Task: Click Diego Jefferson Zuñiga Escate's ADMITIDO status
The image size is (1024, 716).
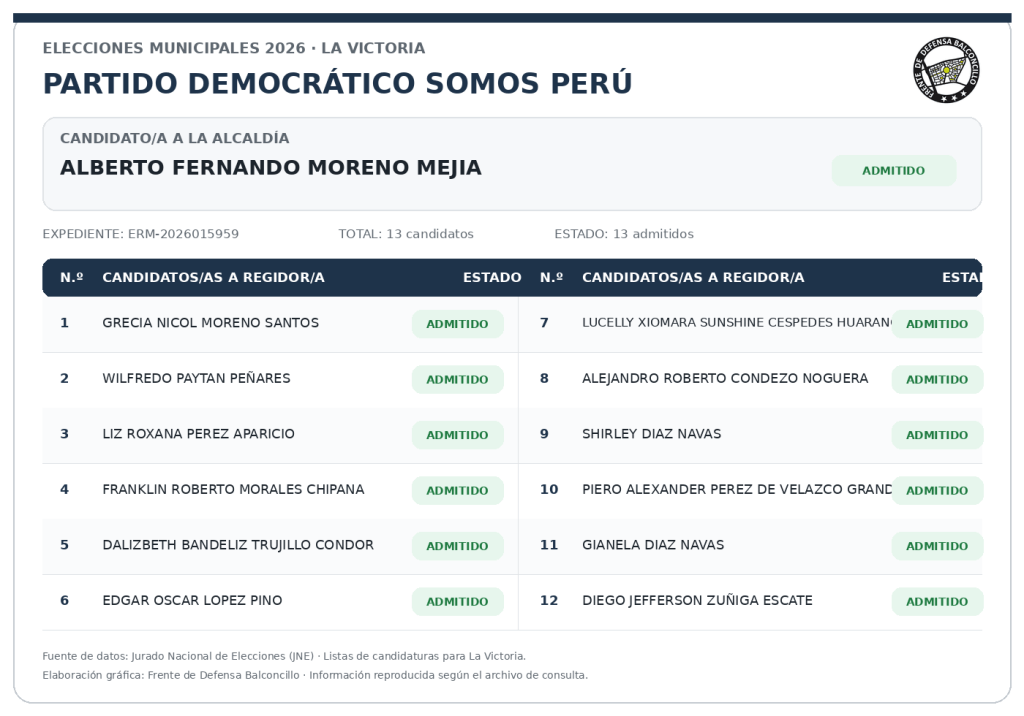Action: pos(936,602)
